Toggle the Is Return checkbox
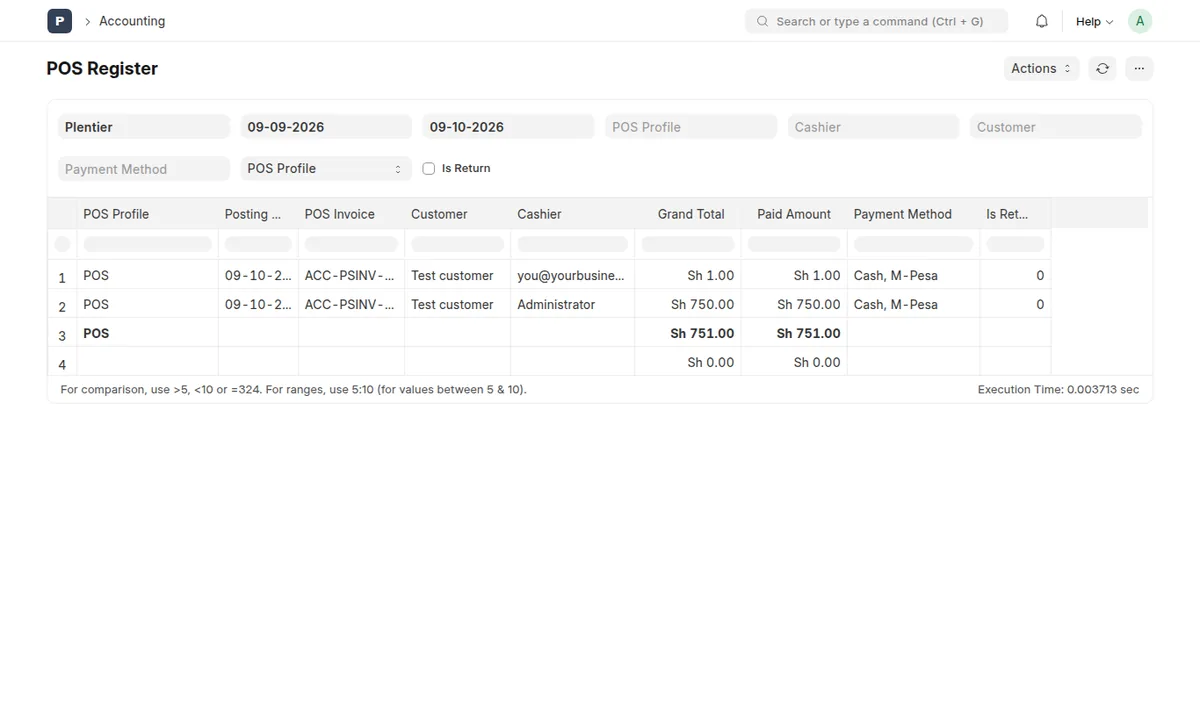This screenshot has height=720, width=1200. coord(429,169)
